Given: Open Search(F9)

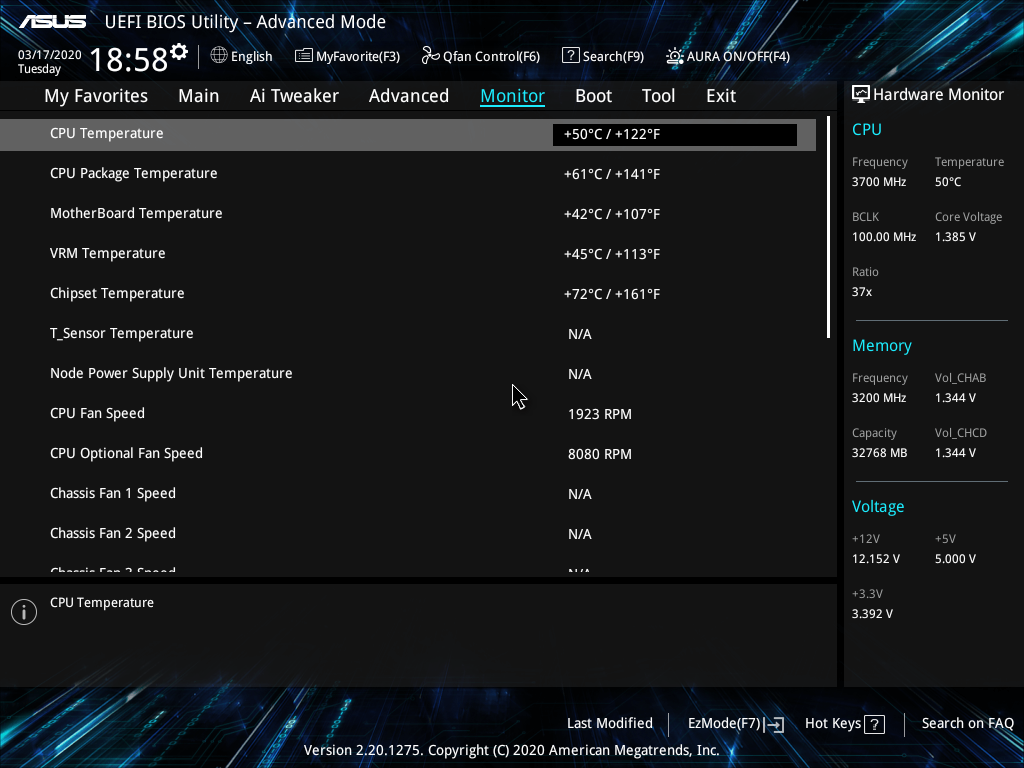Looking at the screenshot, I should (x=613, y=56).
